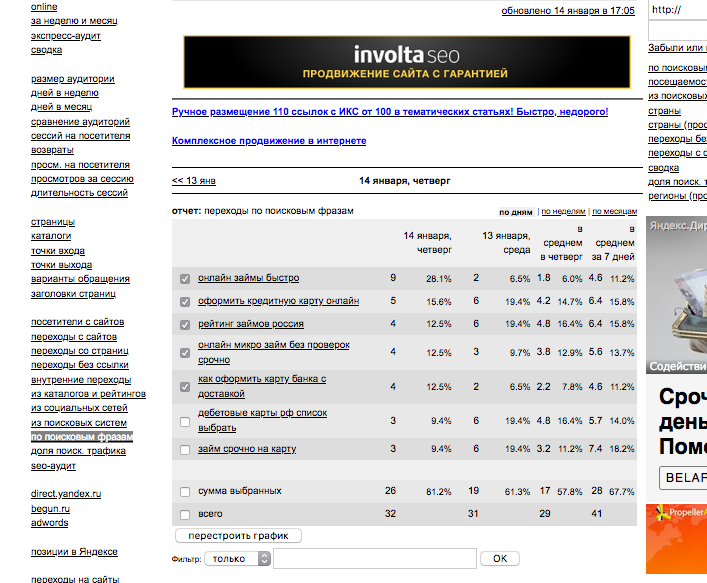
Task: Open 'длительность сессий' report
Action: pyautogui.click(x=79, y=193)
